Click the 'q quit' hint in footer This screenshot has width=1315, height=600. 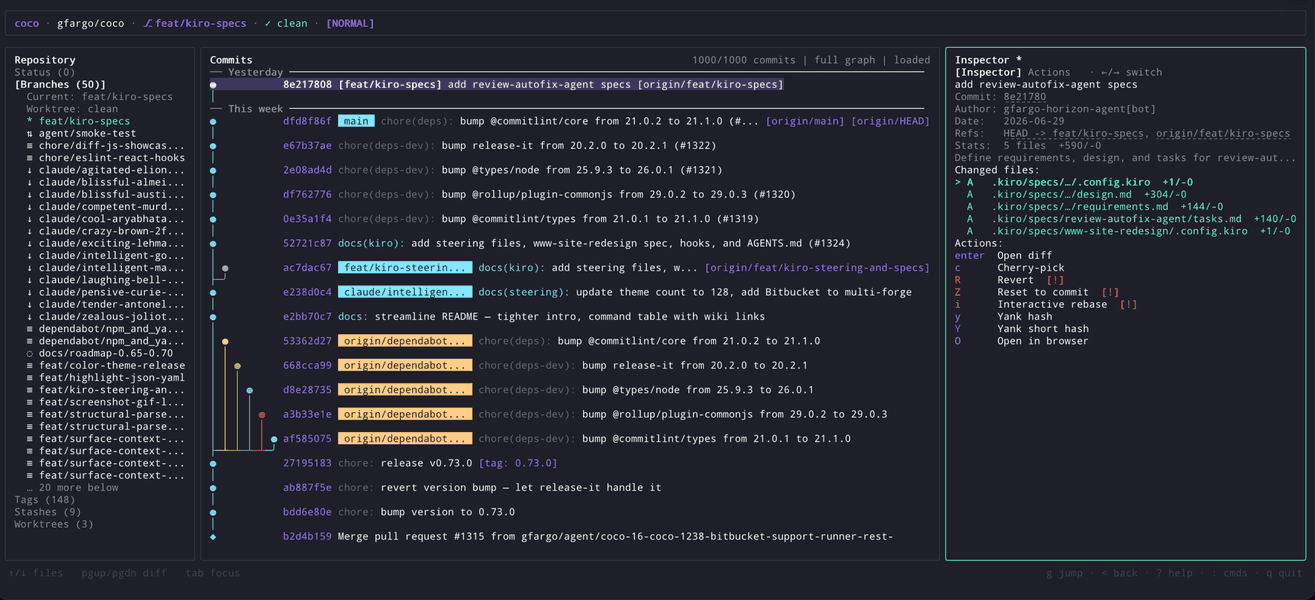click(1284, 573)
